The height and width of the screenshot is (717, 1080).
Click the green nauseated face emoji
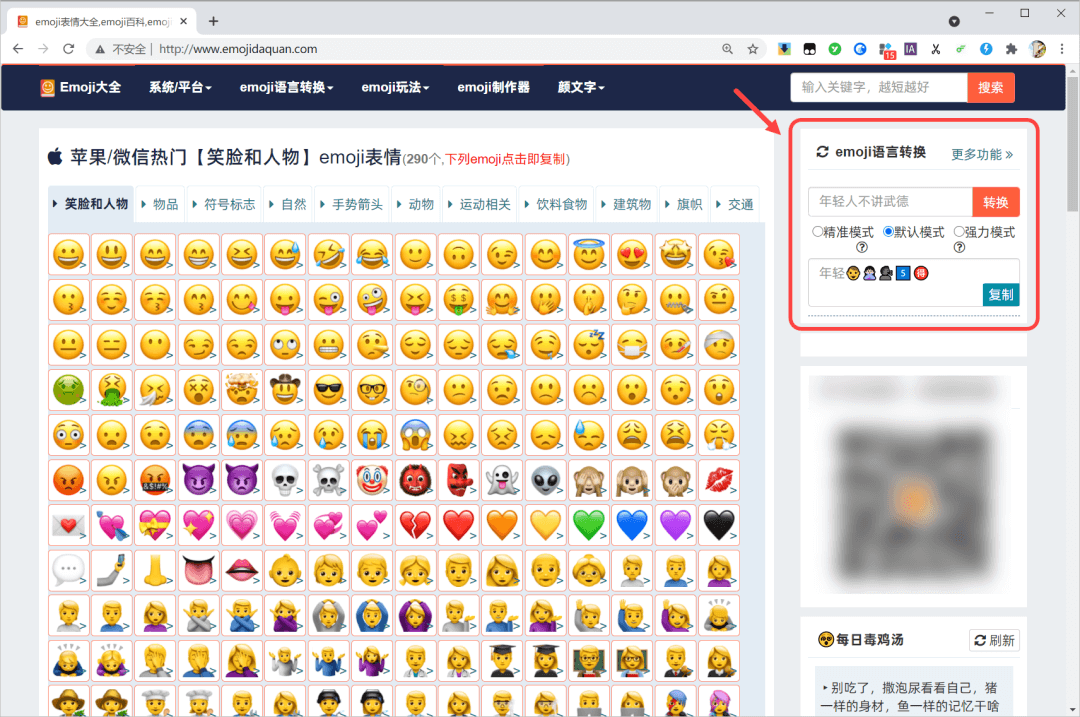[68, 390]
